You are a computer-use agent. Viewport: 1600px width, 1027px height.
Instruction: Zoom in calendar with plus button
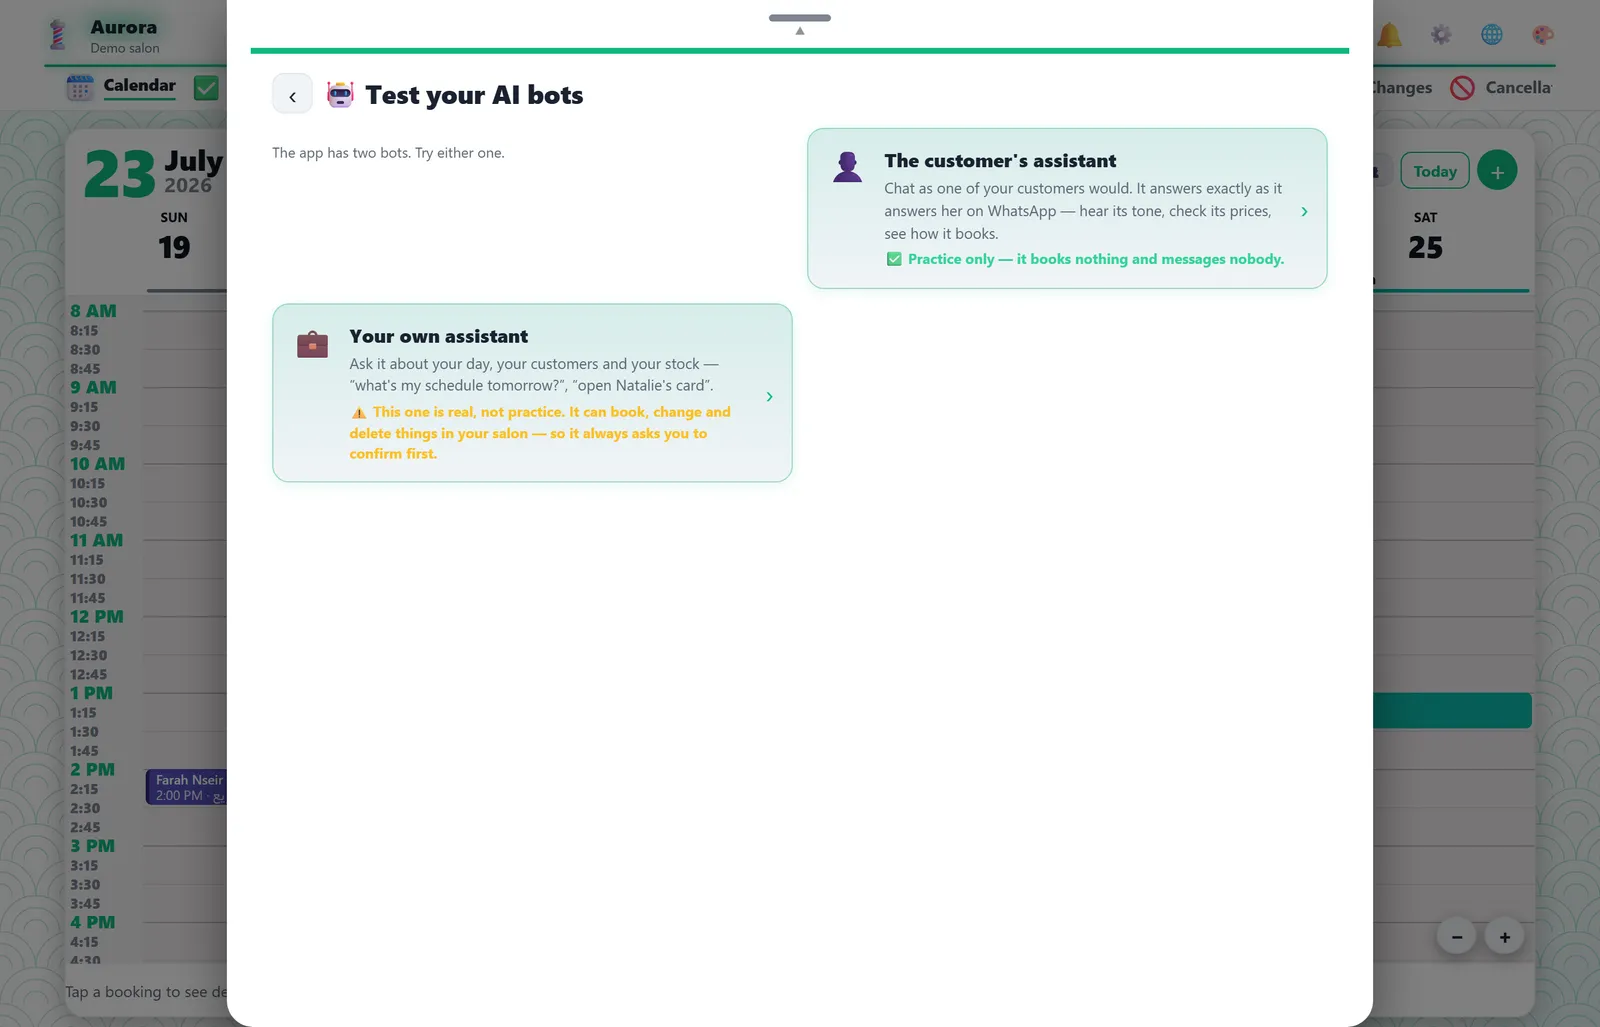click(x=1505, y=937)
